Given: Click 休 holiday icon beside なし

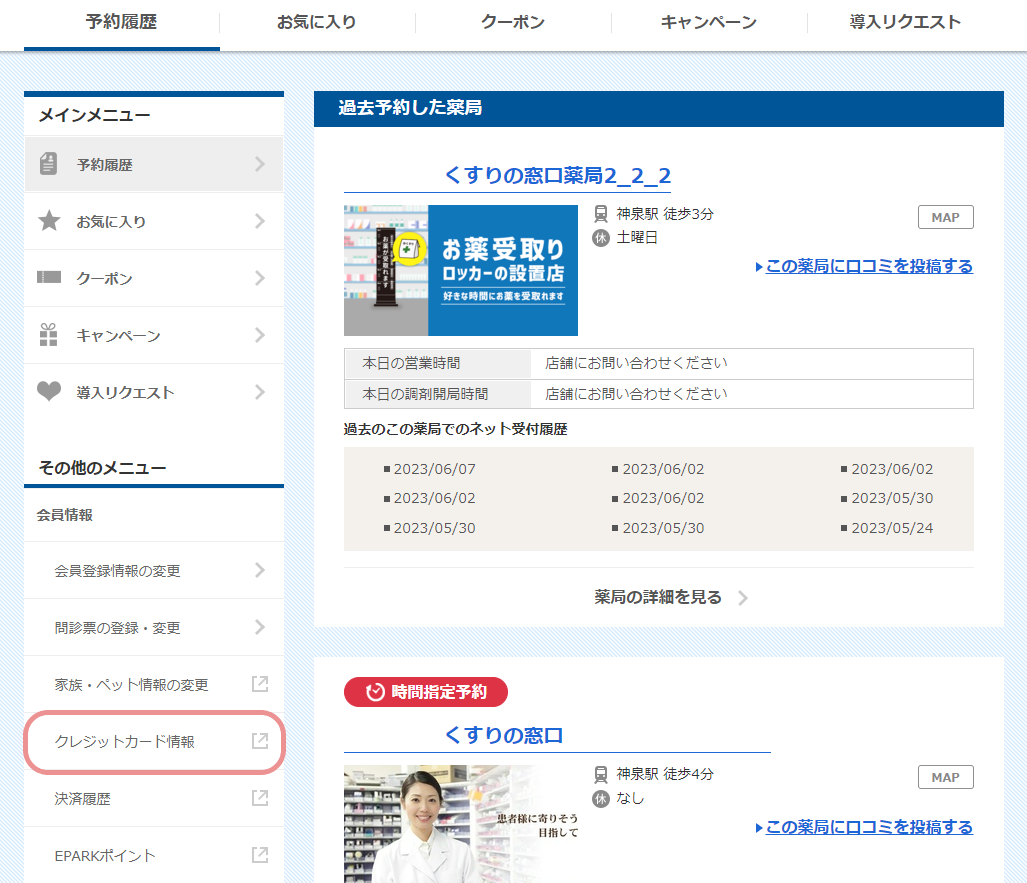Looking at the screenshot, I should 601,798.
